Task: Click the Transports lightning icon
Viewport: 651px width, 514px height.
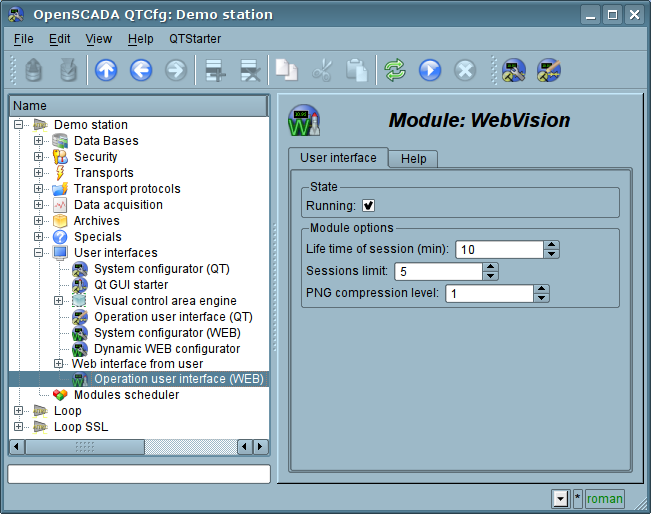Action: tap(60, 173)
